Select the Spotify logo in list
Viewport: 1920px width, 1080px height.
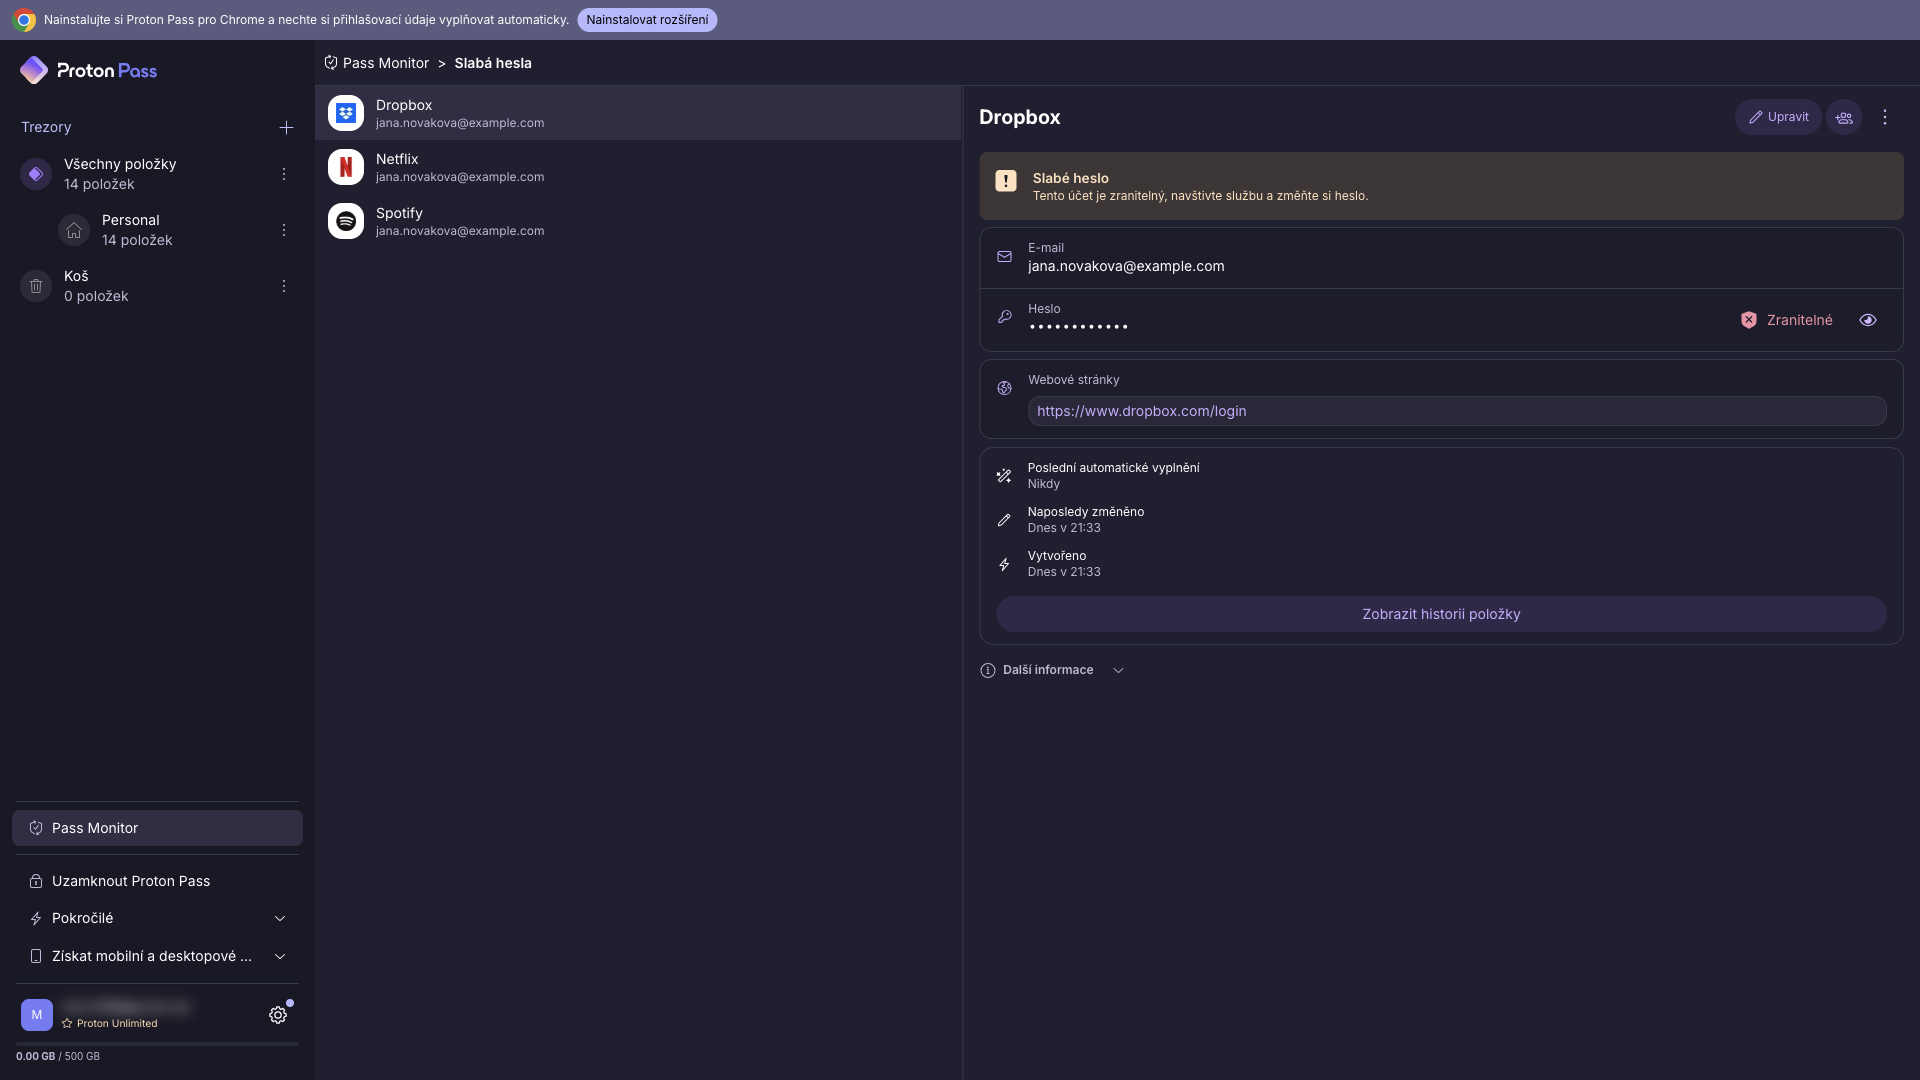(x=346, y=221)
